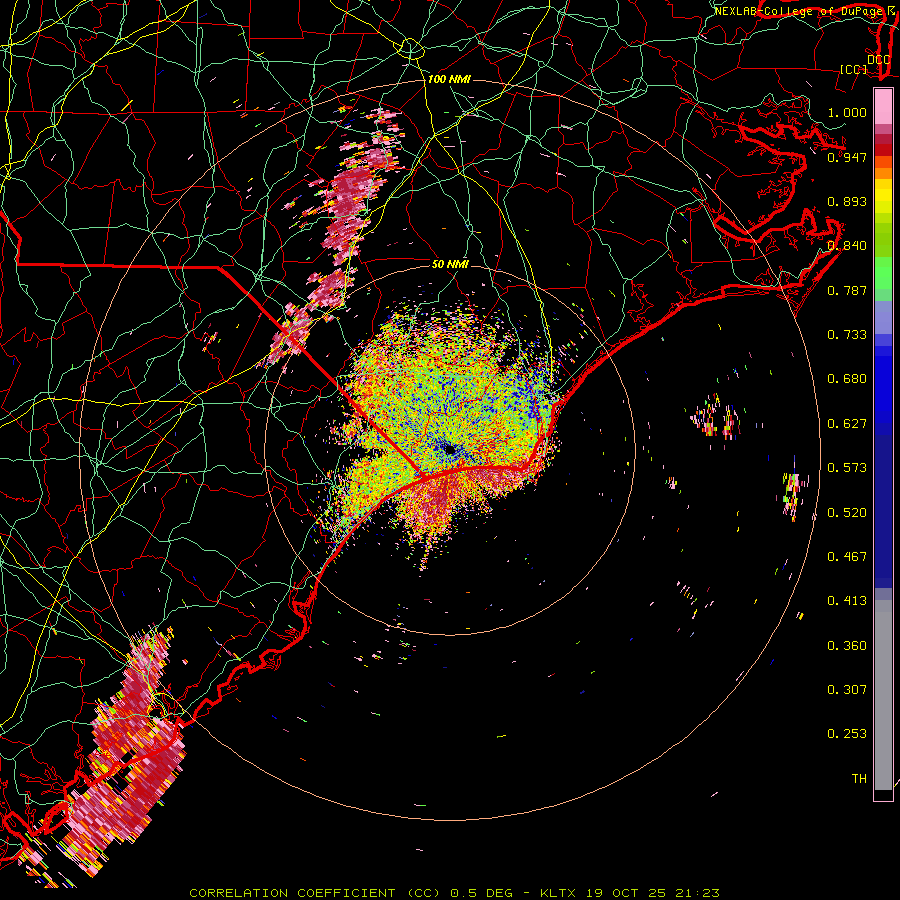Click the 0.360 scale value

point(847,646)
